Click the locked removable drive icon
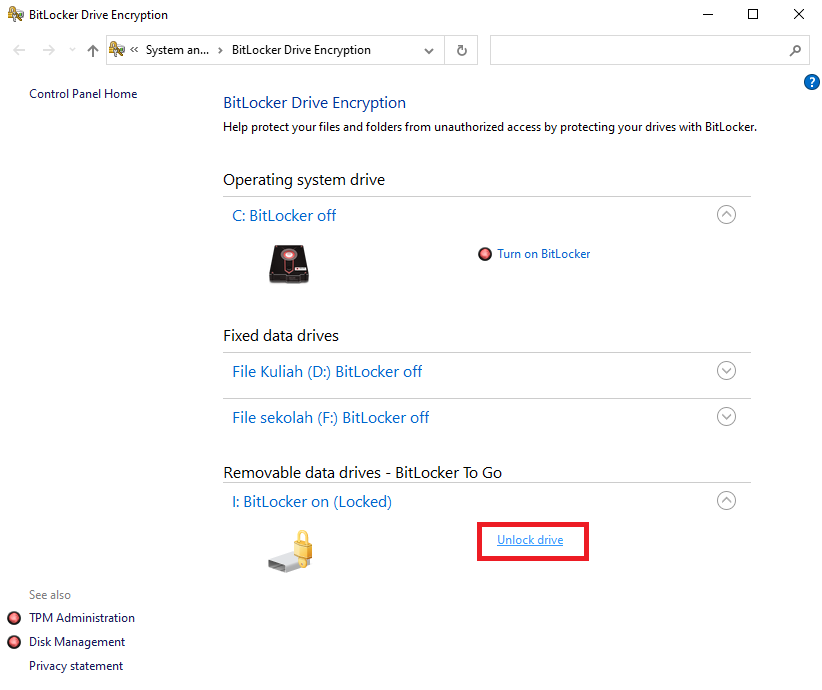The height and width of the screenshot is (690, 822). pyautogui.click(x=289, y=550)
